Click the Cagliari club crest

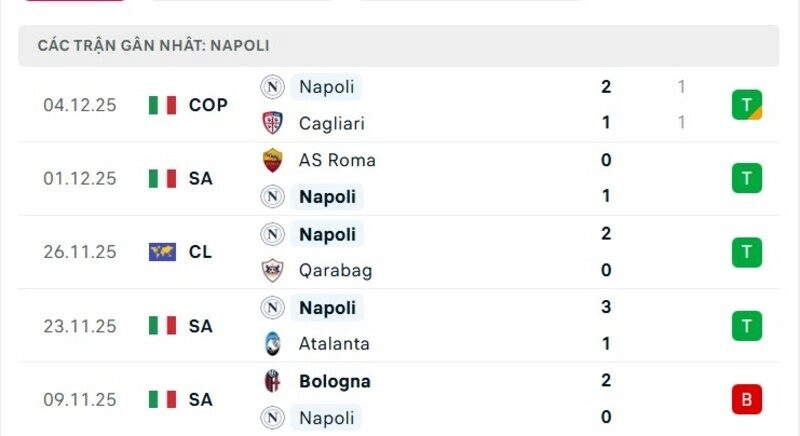(x=272, y=123)
